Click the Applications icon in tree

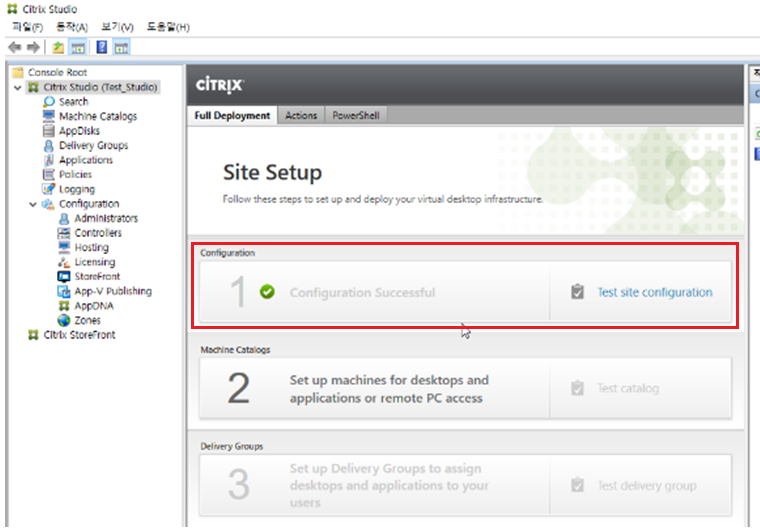[x=48, y=160]
